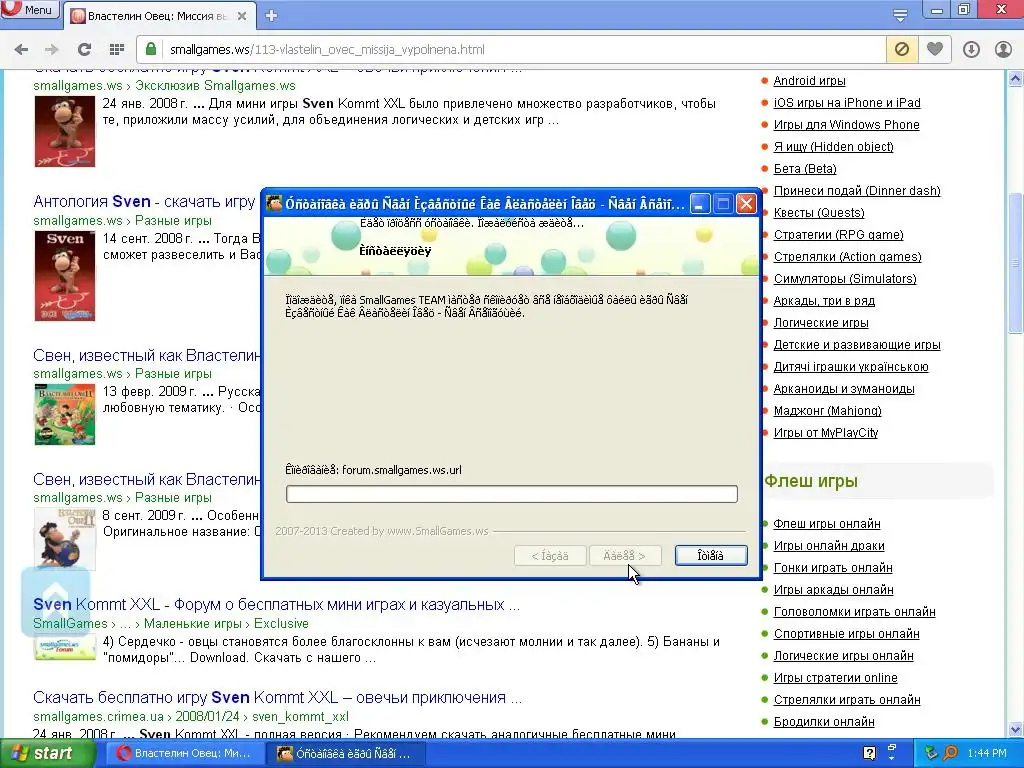
Task: Click the tray icon beside the search icon
Action: [x=931, y=754]
